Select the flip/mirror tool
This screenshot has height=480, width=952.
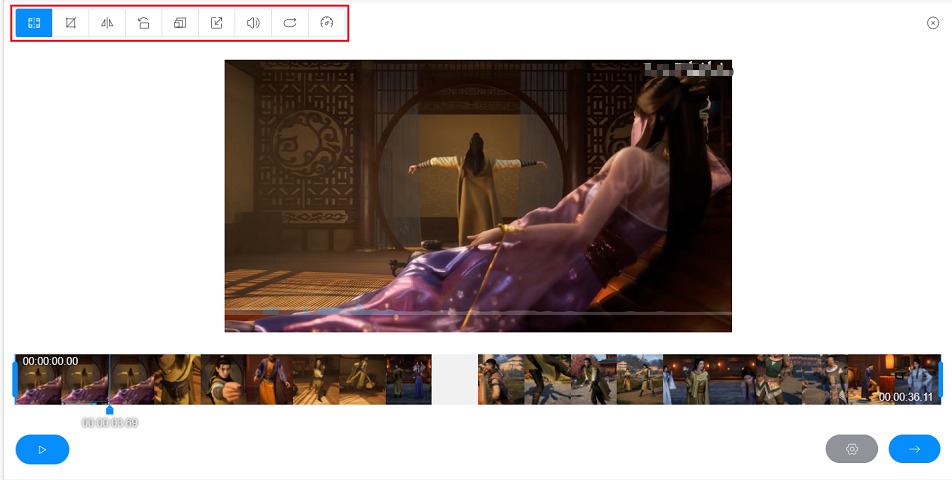(107, 23)
